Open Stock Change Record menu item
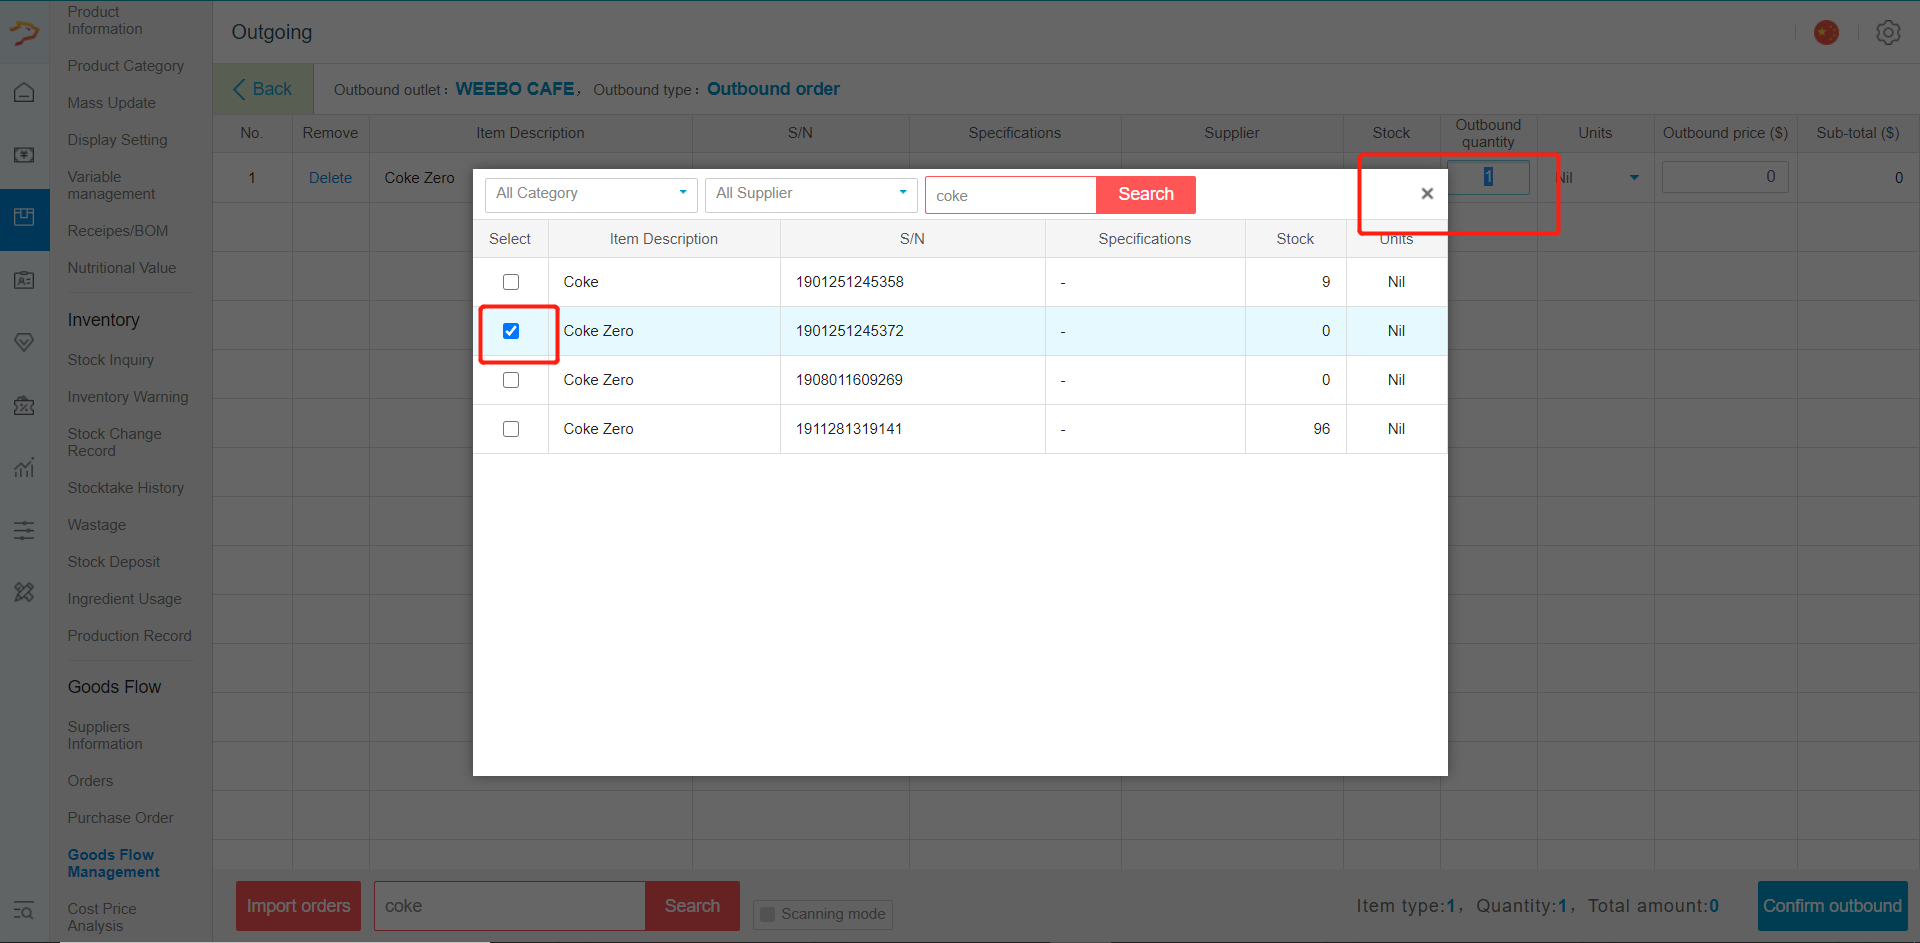 [x=115, y=442]
